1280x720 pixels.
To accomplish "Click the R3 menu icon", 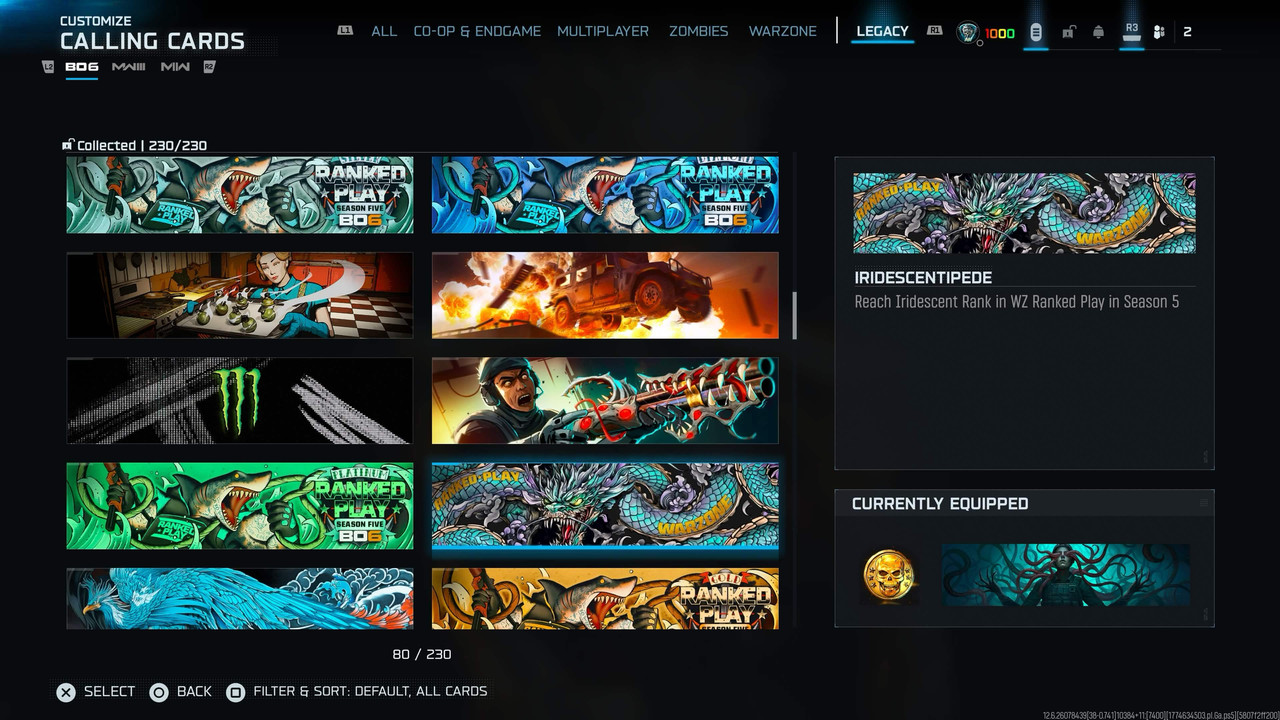I will click(x=1131, y=31).
